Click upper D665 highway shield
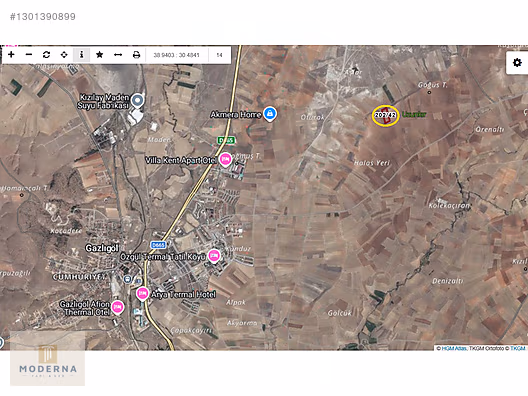The width and height of the screenshot is (528, 396). coord(226,140)
